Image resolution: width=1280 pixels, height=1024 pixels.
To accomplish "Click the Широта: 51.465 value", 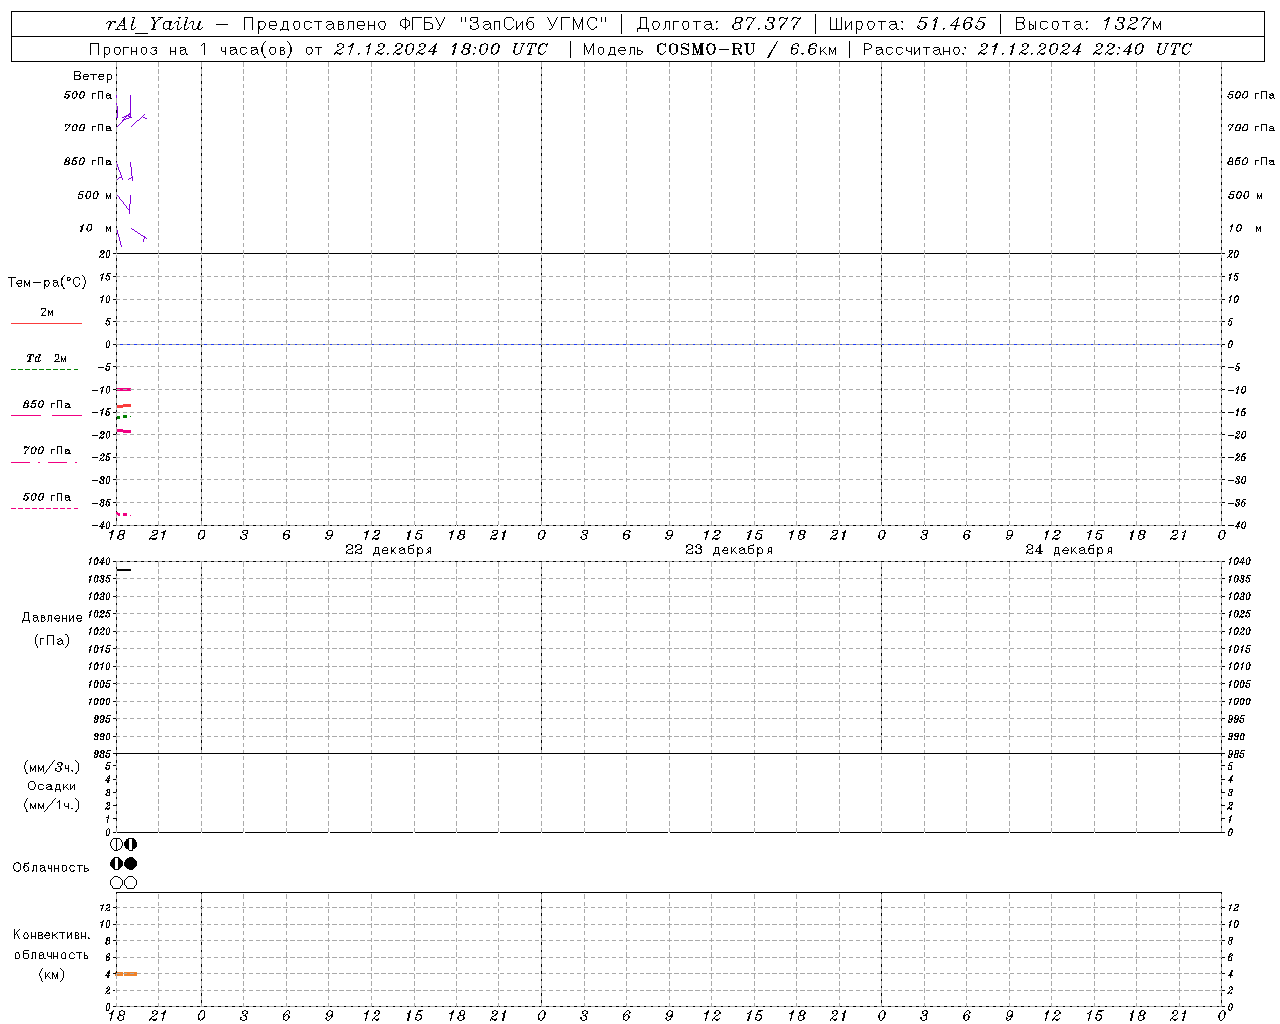I will (907, 24).
